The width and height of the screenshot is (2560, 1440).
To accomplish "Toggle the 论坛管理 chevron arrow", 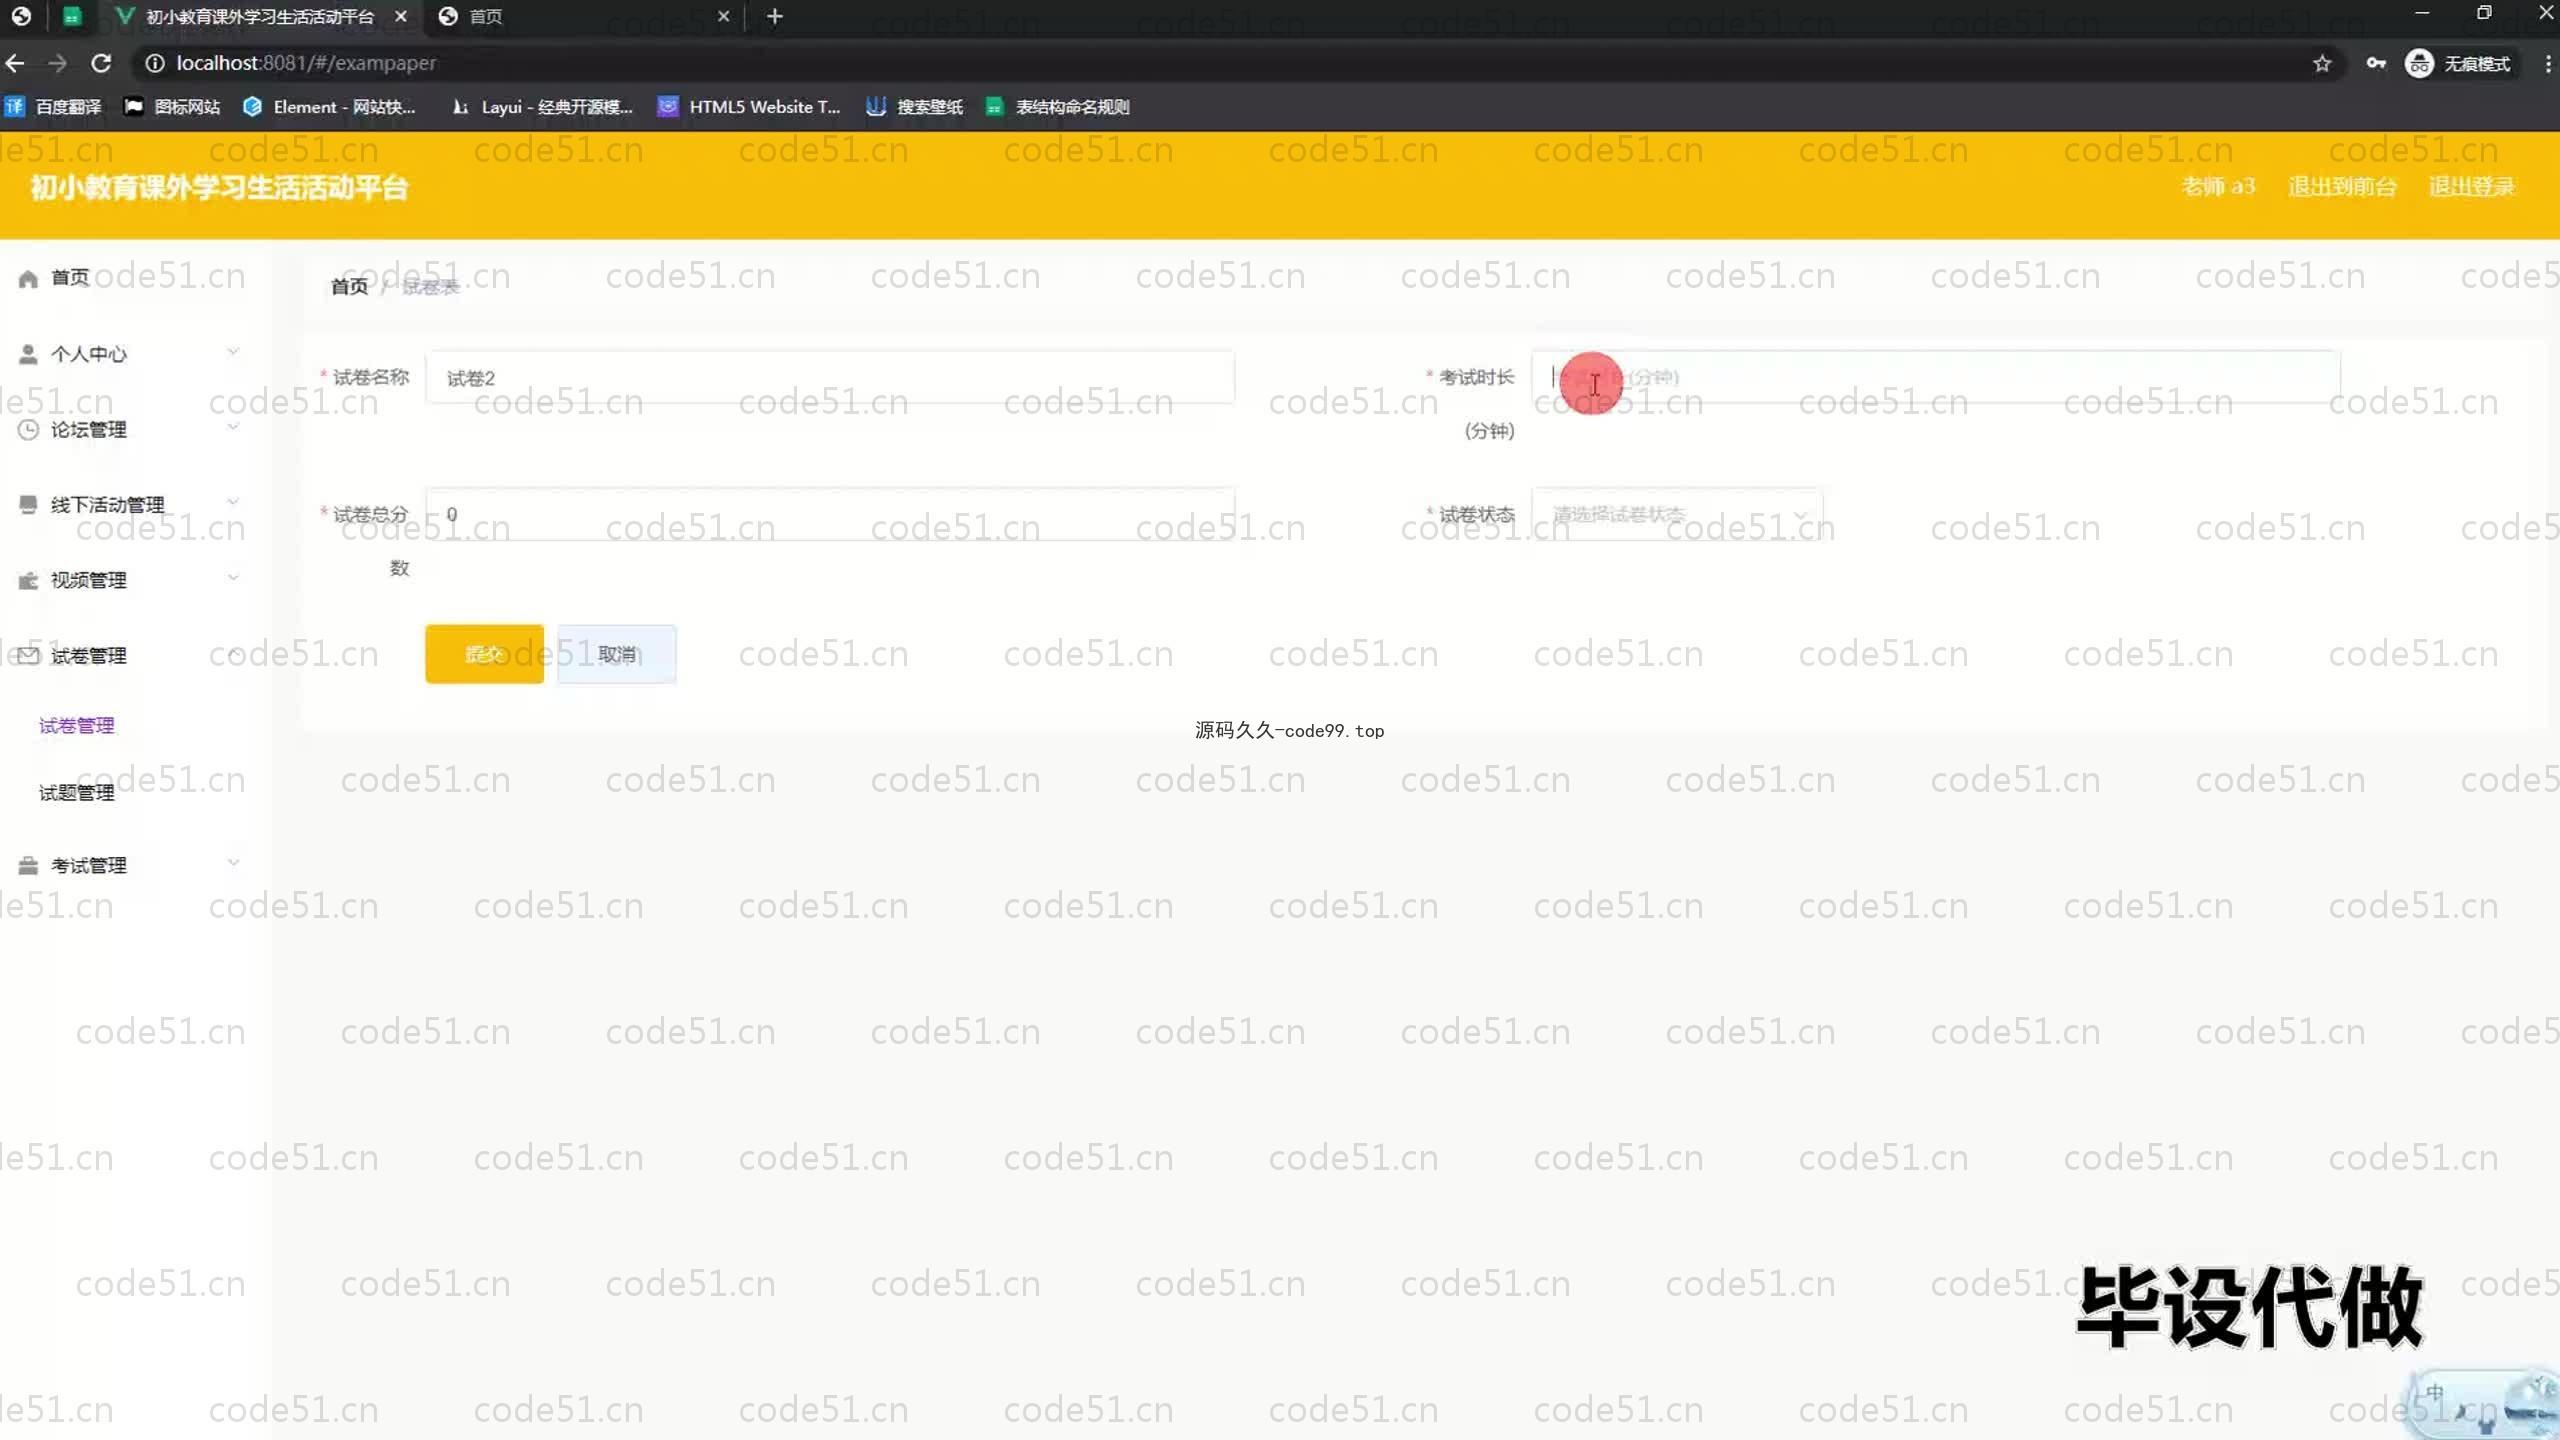I will pyautogui.click(x=233, y=427).
